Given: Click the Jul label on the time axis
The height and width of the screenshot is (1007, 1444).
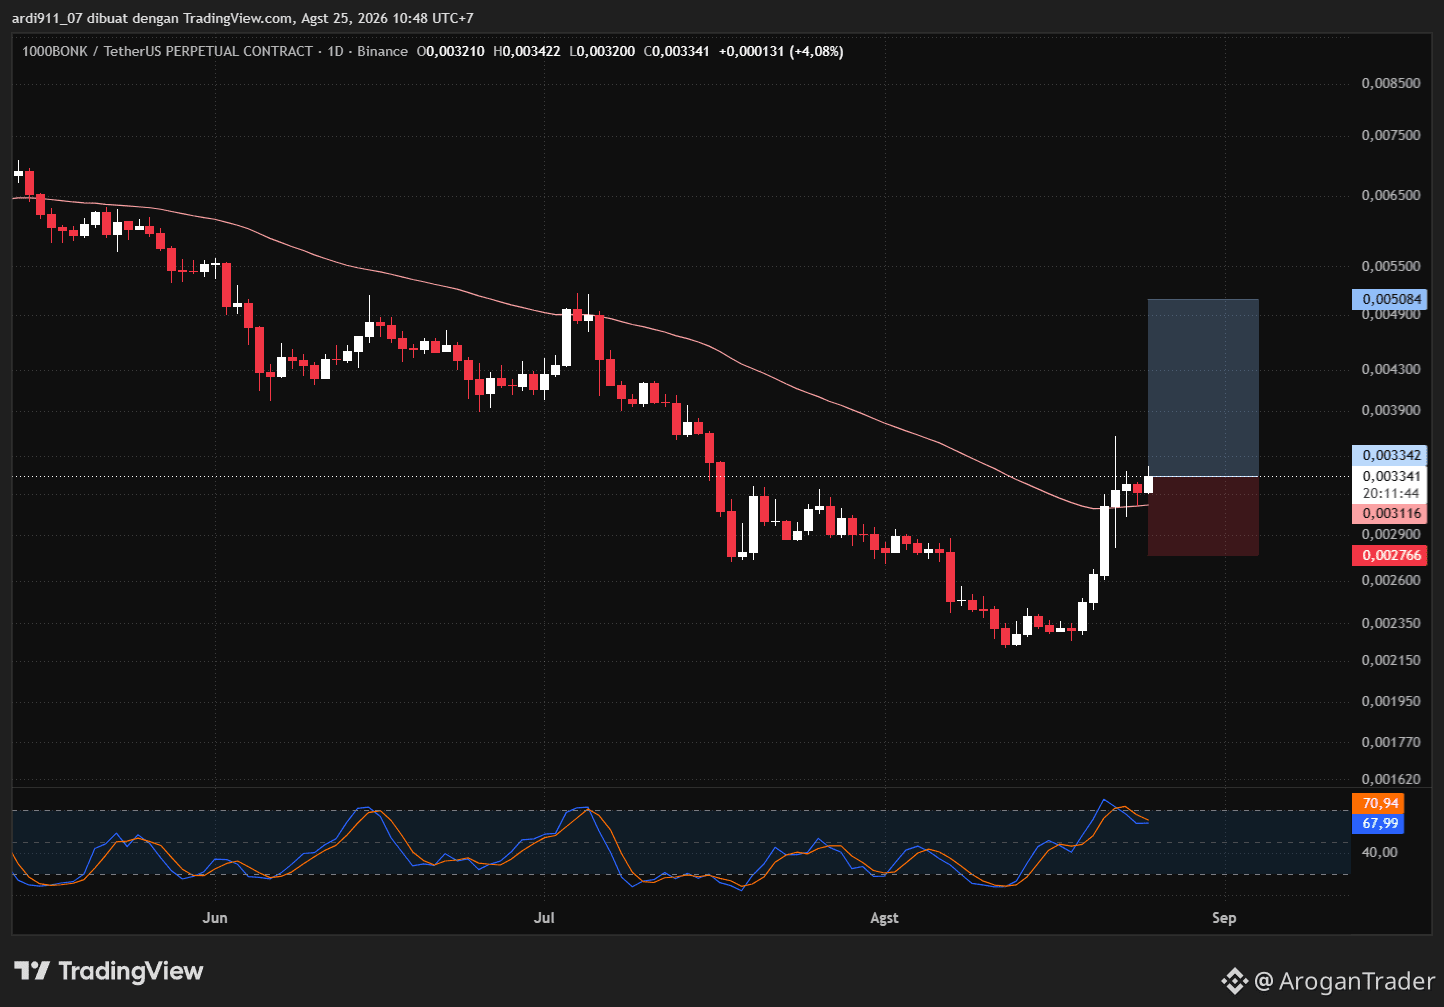Looking at the screenshot, I should 545,918.
